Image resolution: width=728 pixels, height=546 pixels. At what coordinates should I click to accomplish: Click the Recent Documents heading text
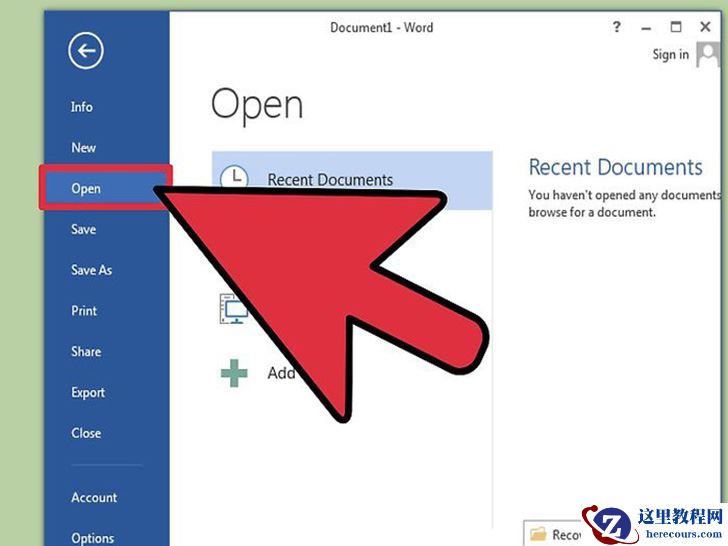(x=616, y=167)
